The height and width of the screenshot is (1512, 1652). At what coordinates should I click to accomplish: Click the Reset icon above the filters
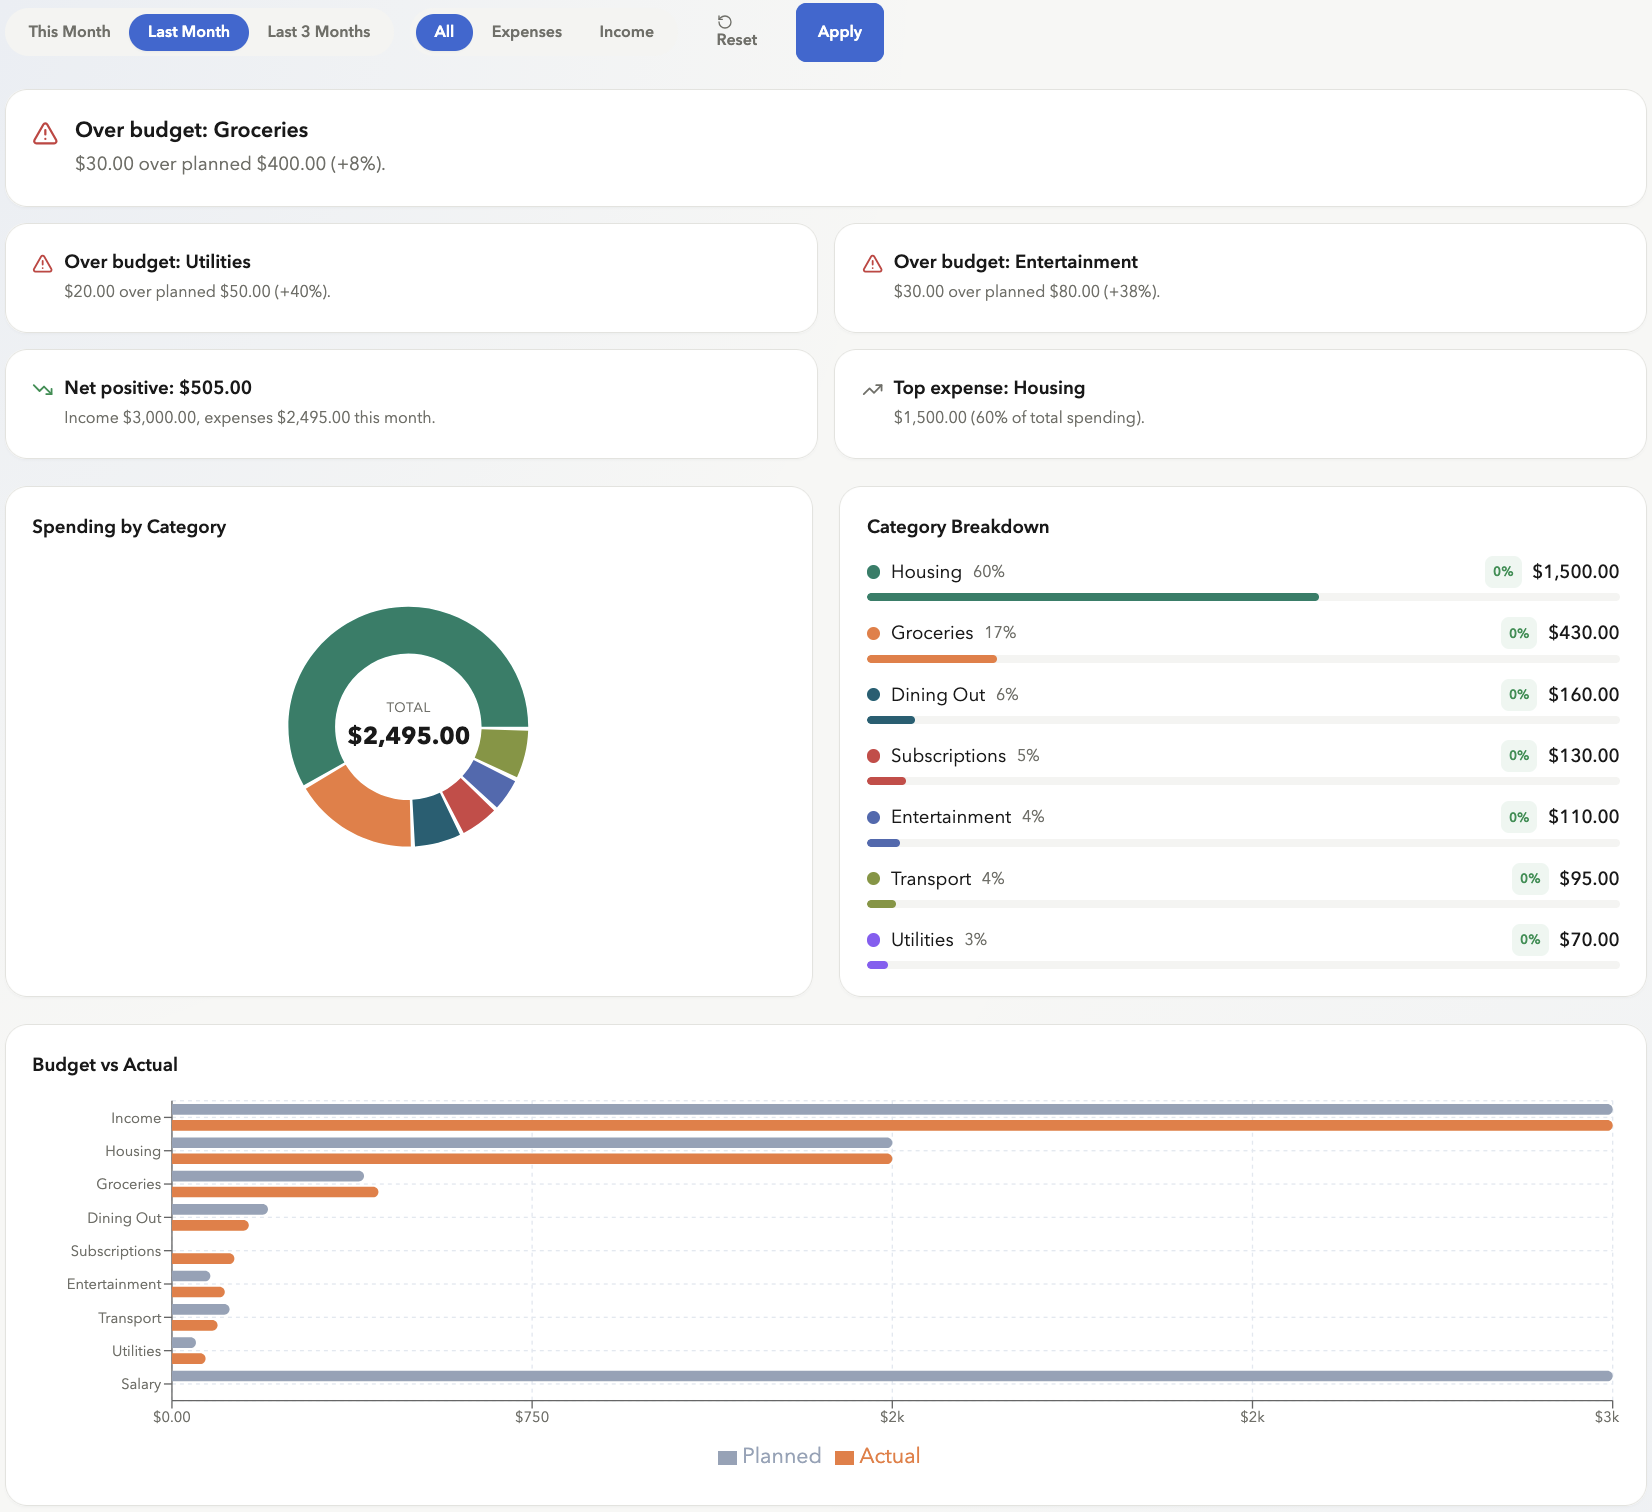click(724, 22)
